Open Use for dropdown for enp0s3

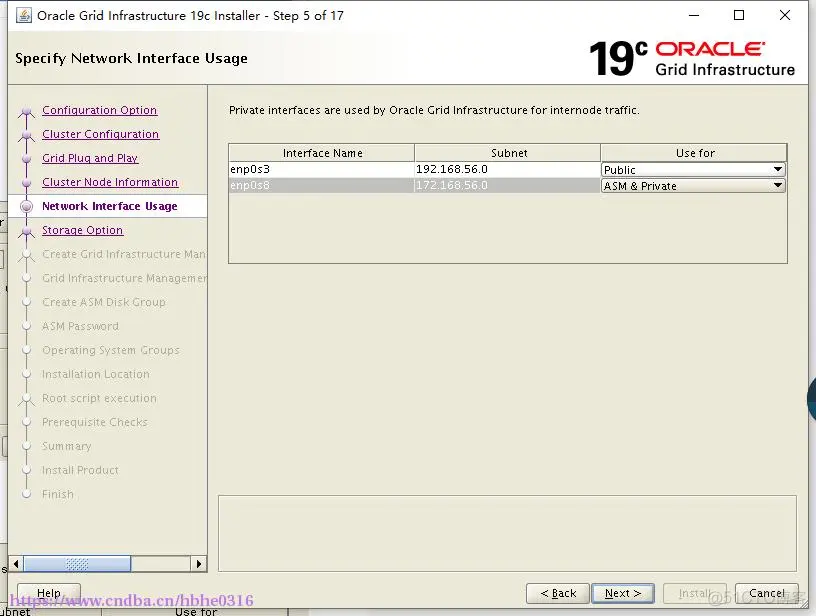[693, 170]
